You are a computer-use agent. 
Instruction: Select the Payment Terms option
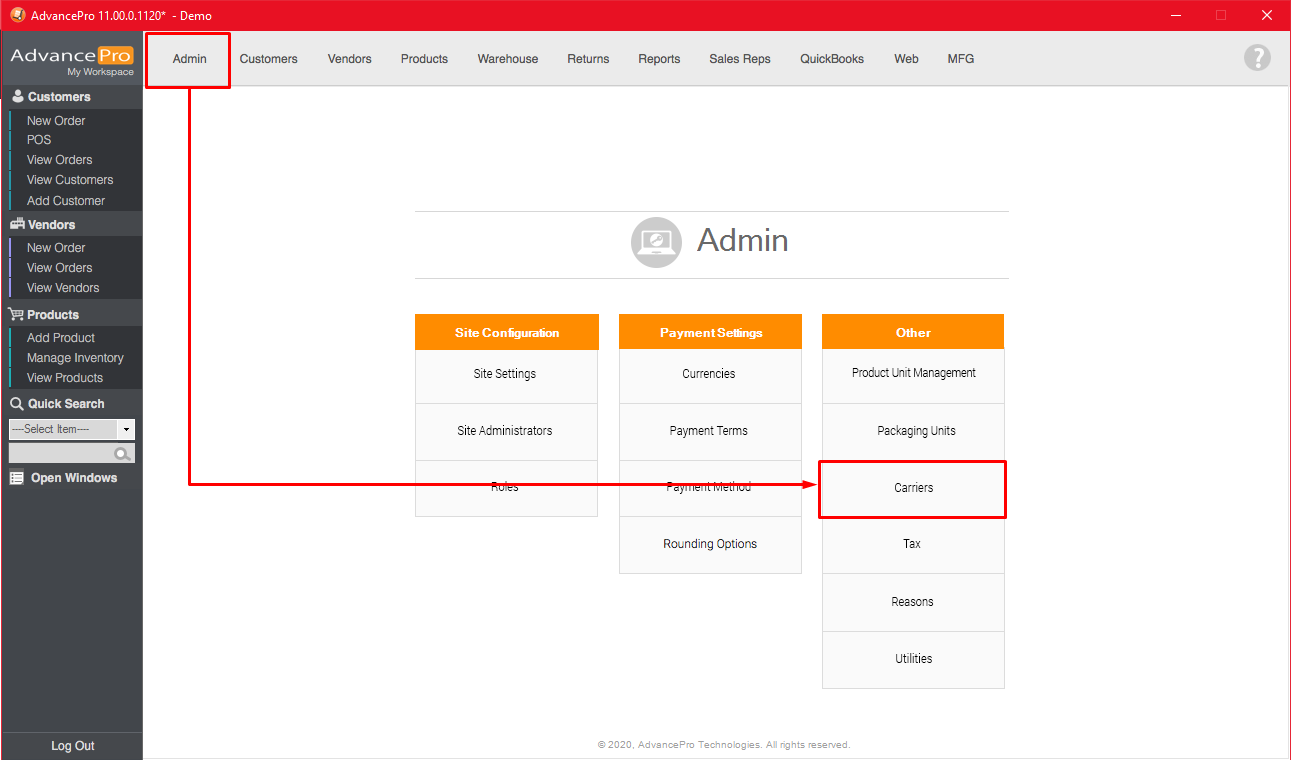[709, 431]
